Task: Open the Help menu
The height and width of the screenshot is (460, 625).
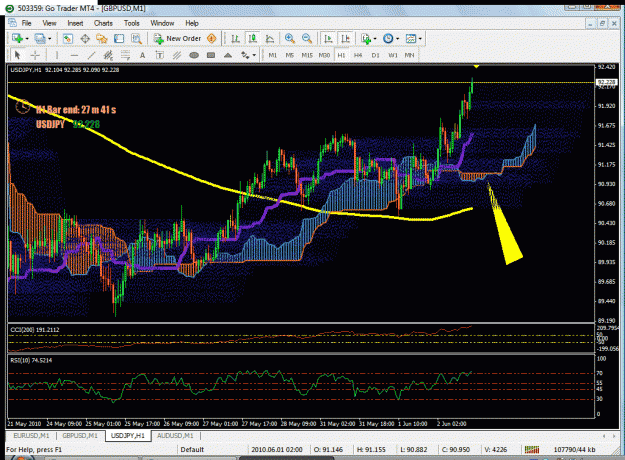Action: [192, 23]
